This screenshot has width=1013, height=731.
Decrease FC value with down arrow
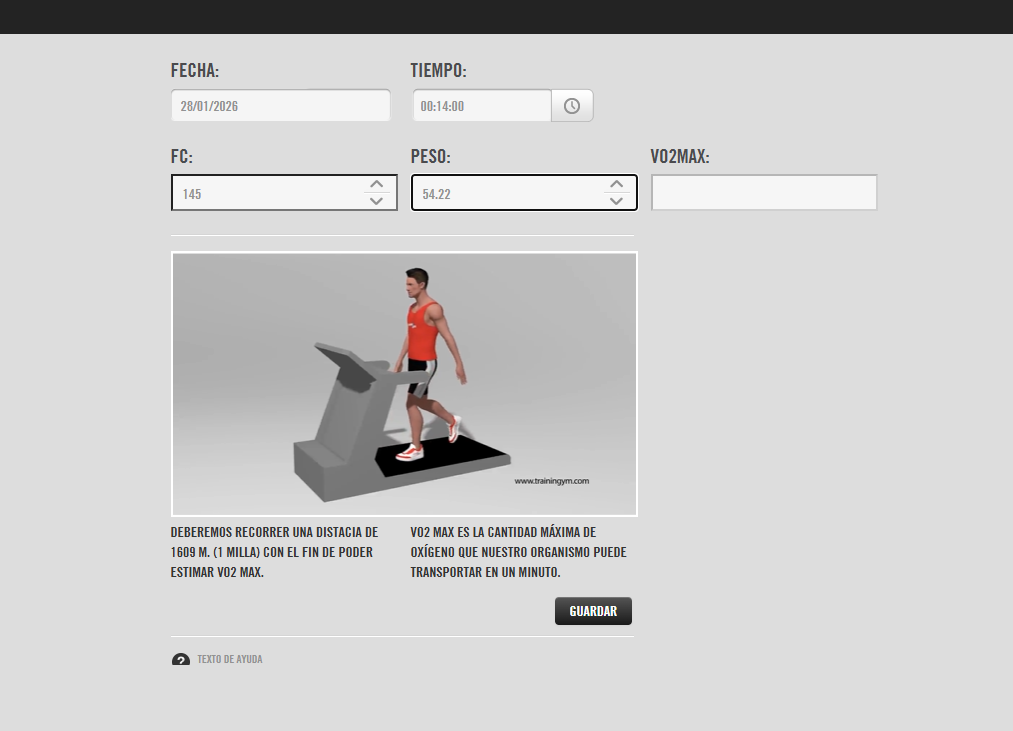(x=376, y=201)
